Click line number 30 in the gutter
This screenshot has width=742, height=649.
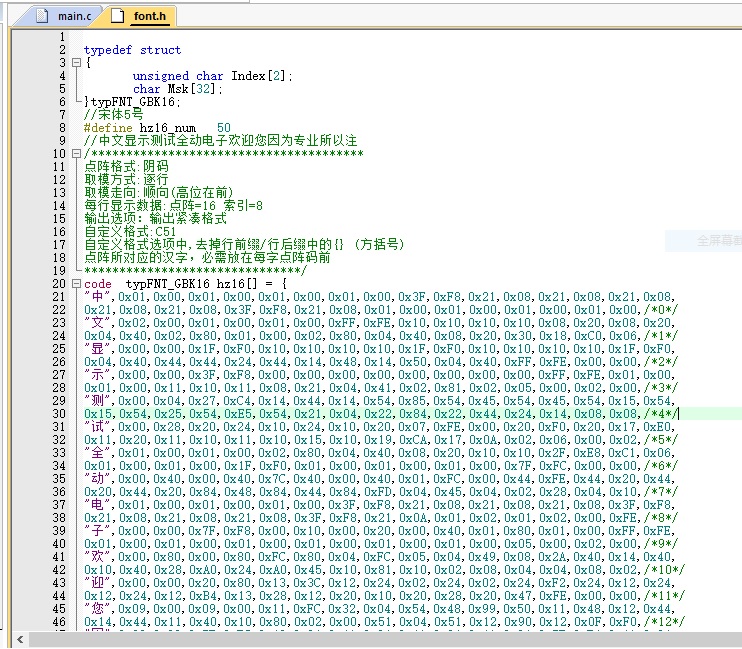58,414
